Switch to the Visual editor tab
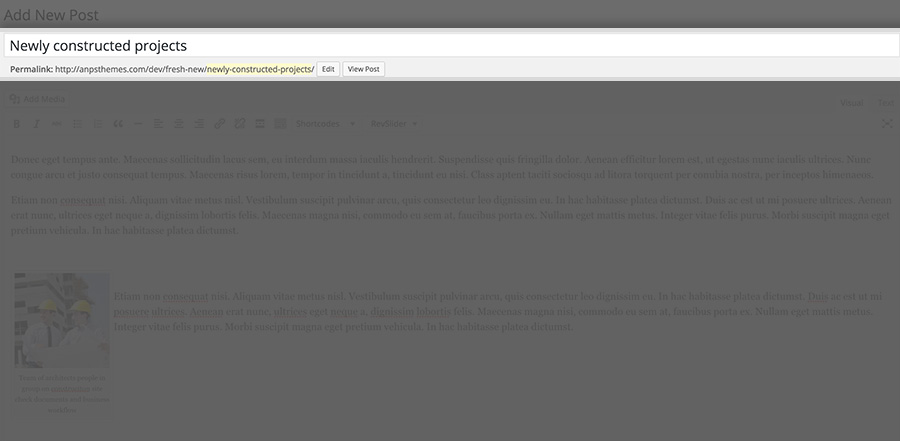900x441 pixels. point(852,103)
